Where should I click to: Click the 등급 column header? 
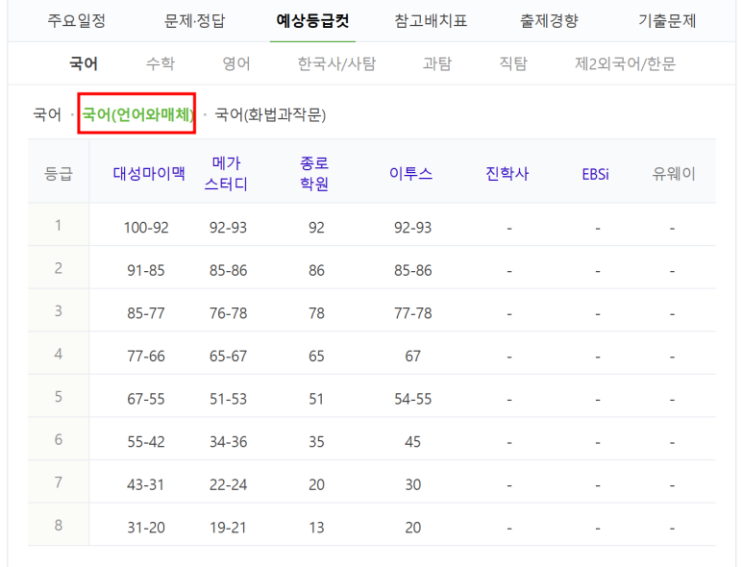[x=58, y=173]
